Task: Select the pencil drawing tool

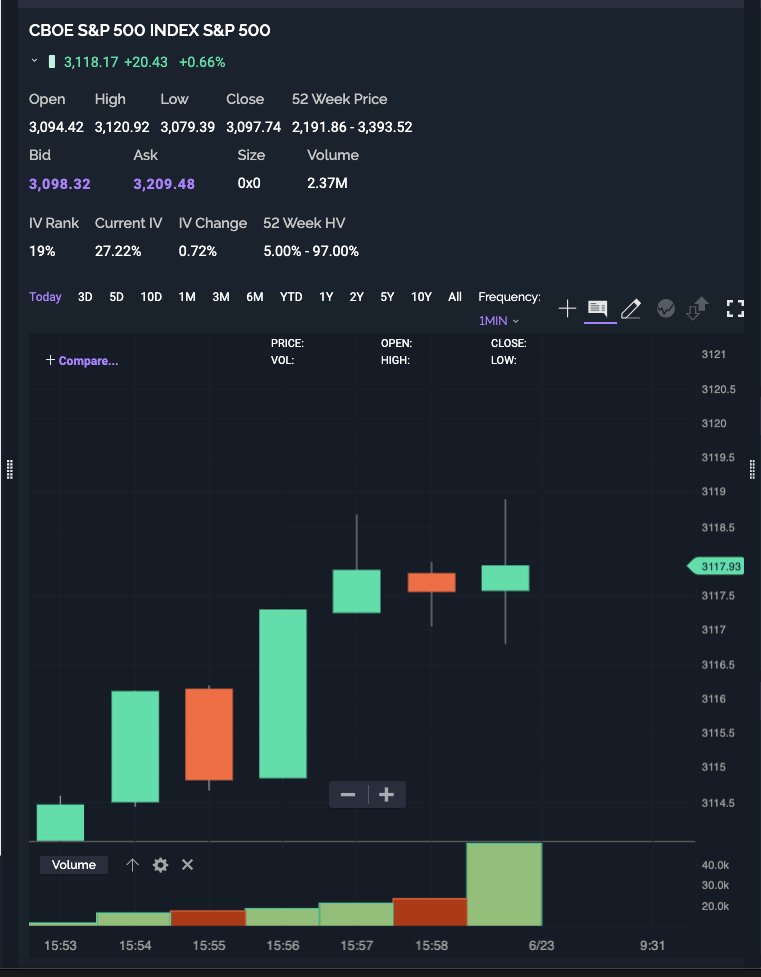Action: coord(631,308)
